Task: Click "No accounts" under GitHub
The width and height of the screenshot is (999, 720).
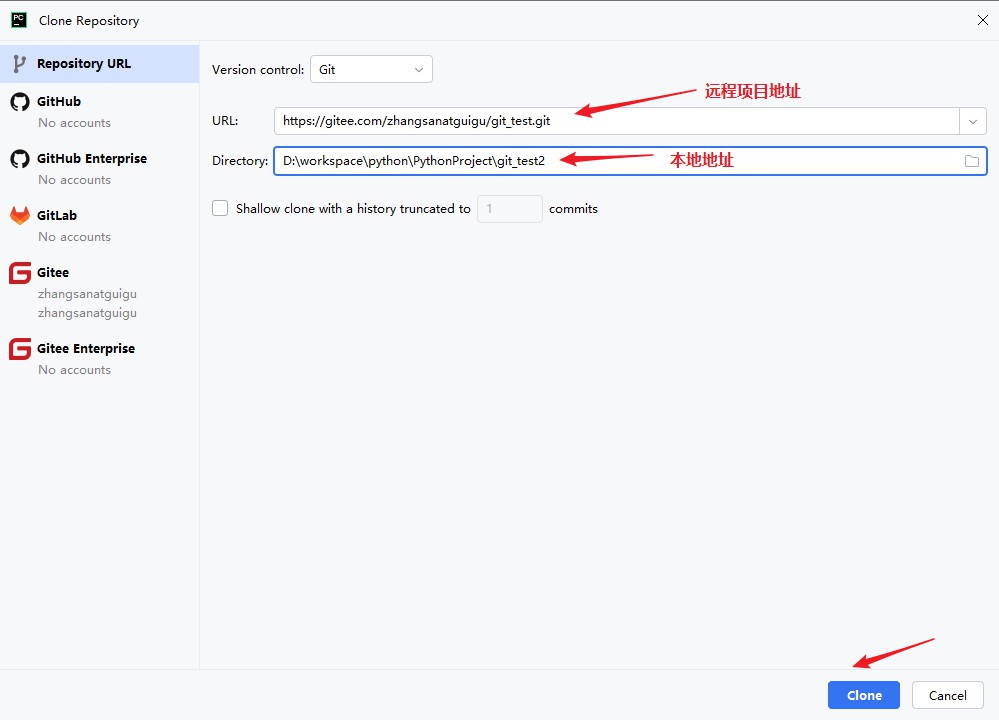Action: pos(75,123)
